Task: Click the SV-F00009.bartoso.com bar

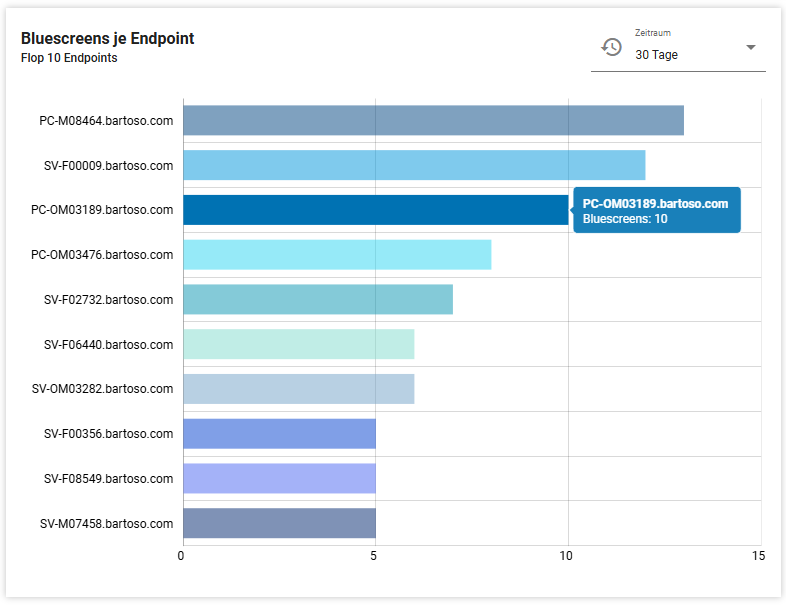Action: tap(414, 165)
